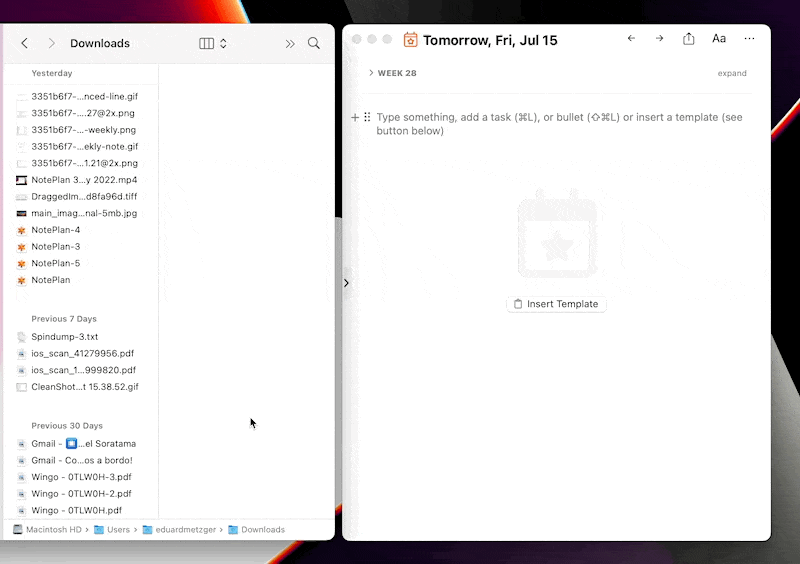Select Wingo - 0TLW0H-2.pdf file
Screen dimensions: 800x564
click(80, 494)
